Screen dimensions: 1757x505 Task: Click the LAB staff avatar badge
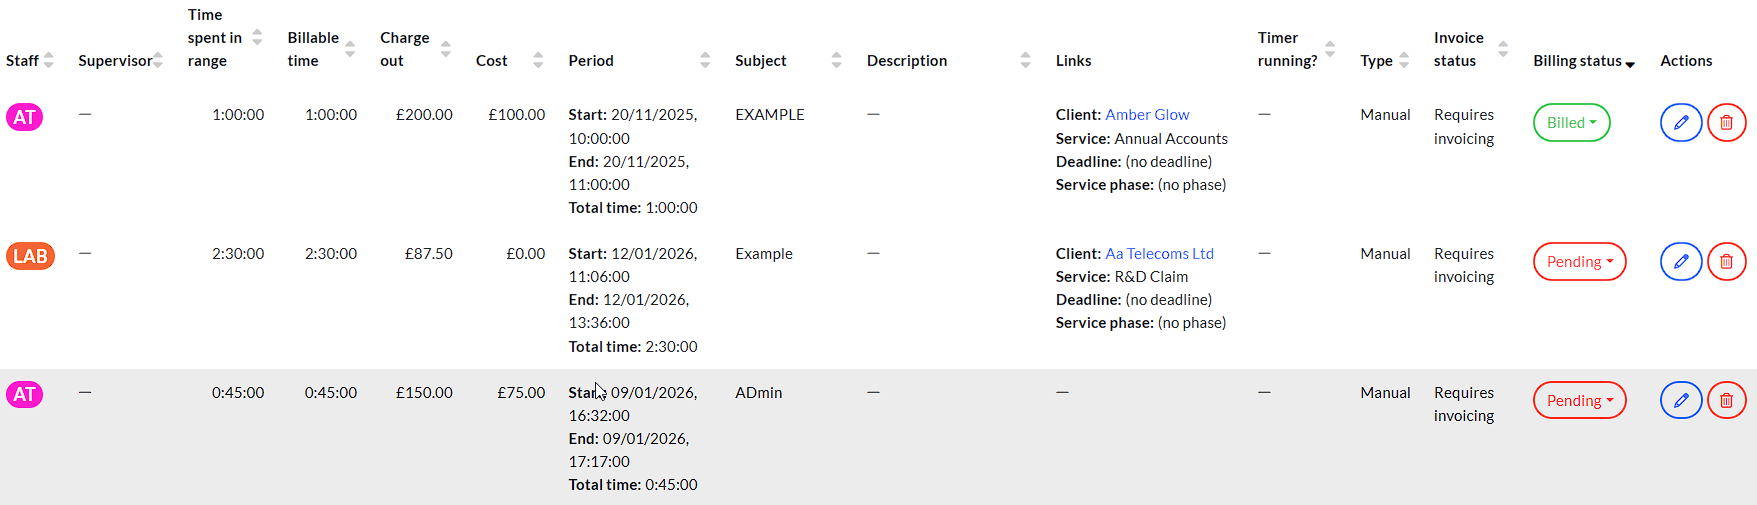click(30, 256)
